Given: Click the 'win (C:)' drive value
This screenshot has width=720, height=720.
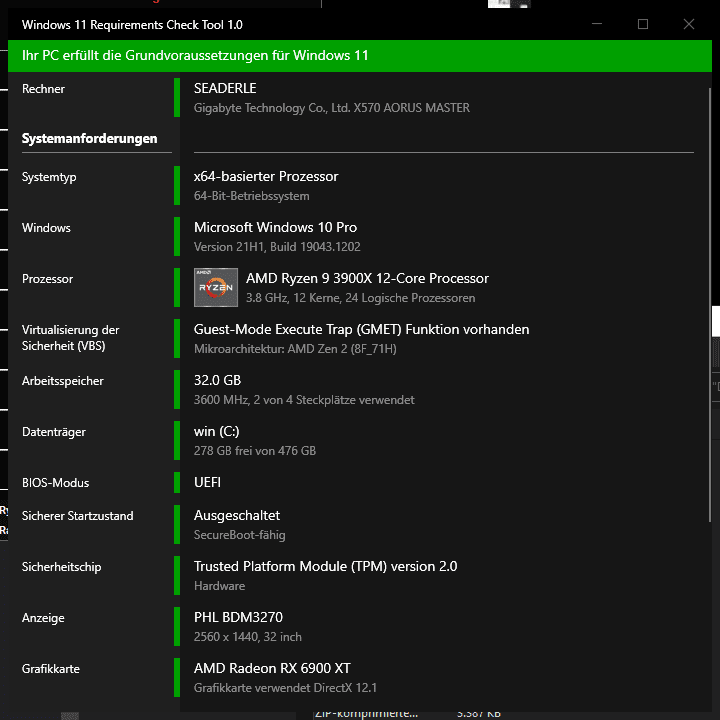Looking at the screenshot, I should point(216,431).
